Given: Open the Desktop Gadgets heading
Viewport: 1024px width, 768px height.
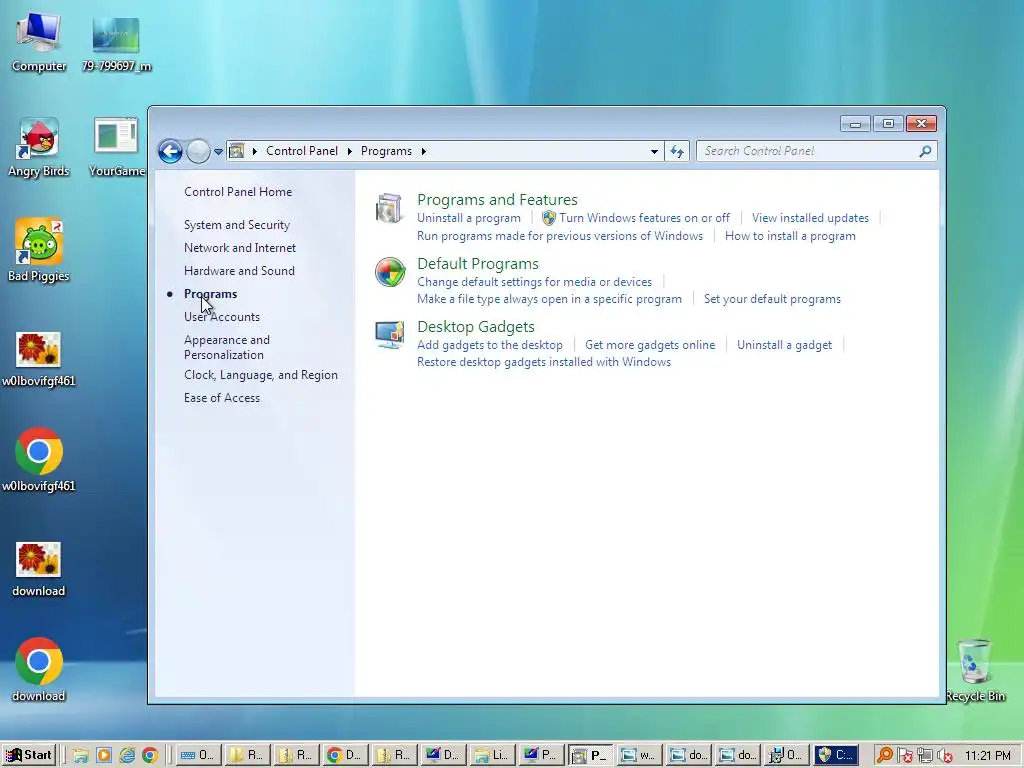Looking at the screenshot, I should pyautogui.click(x=475, y=327).
